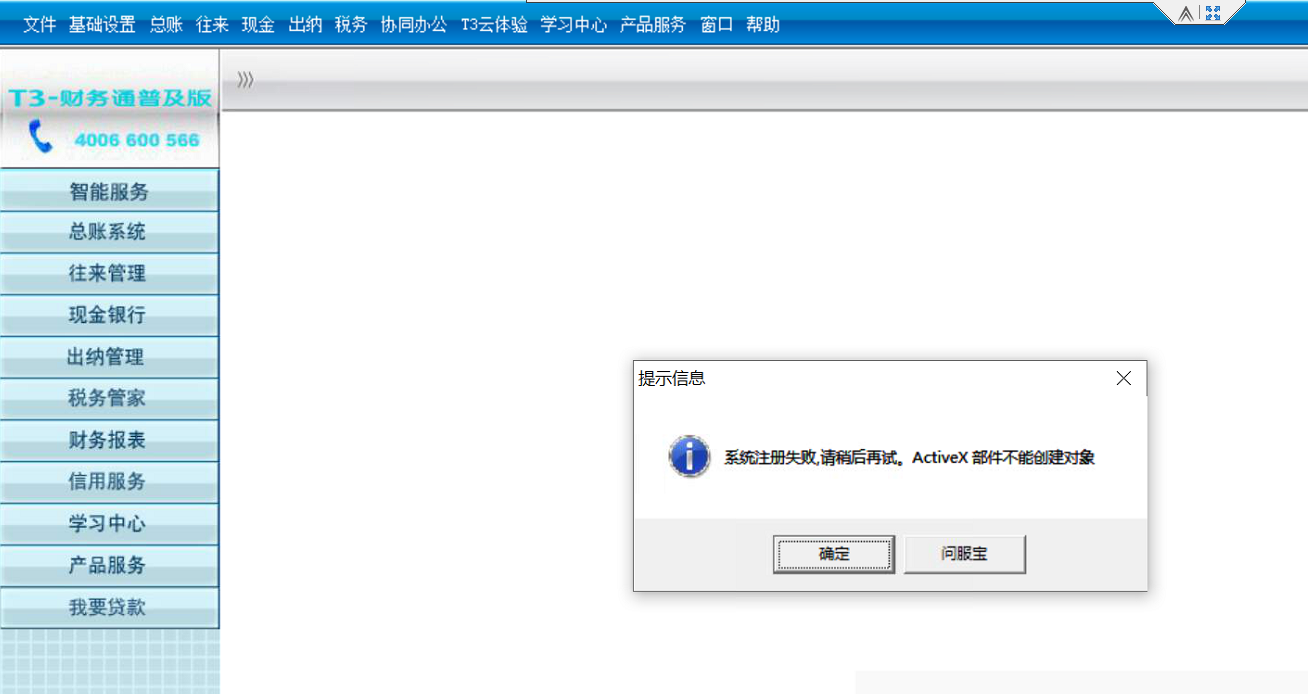This screenshot has width=1308, height=694.
Task: Select 我要贷款 in the sidebar
Action: [109, 607]
